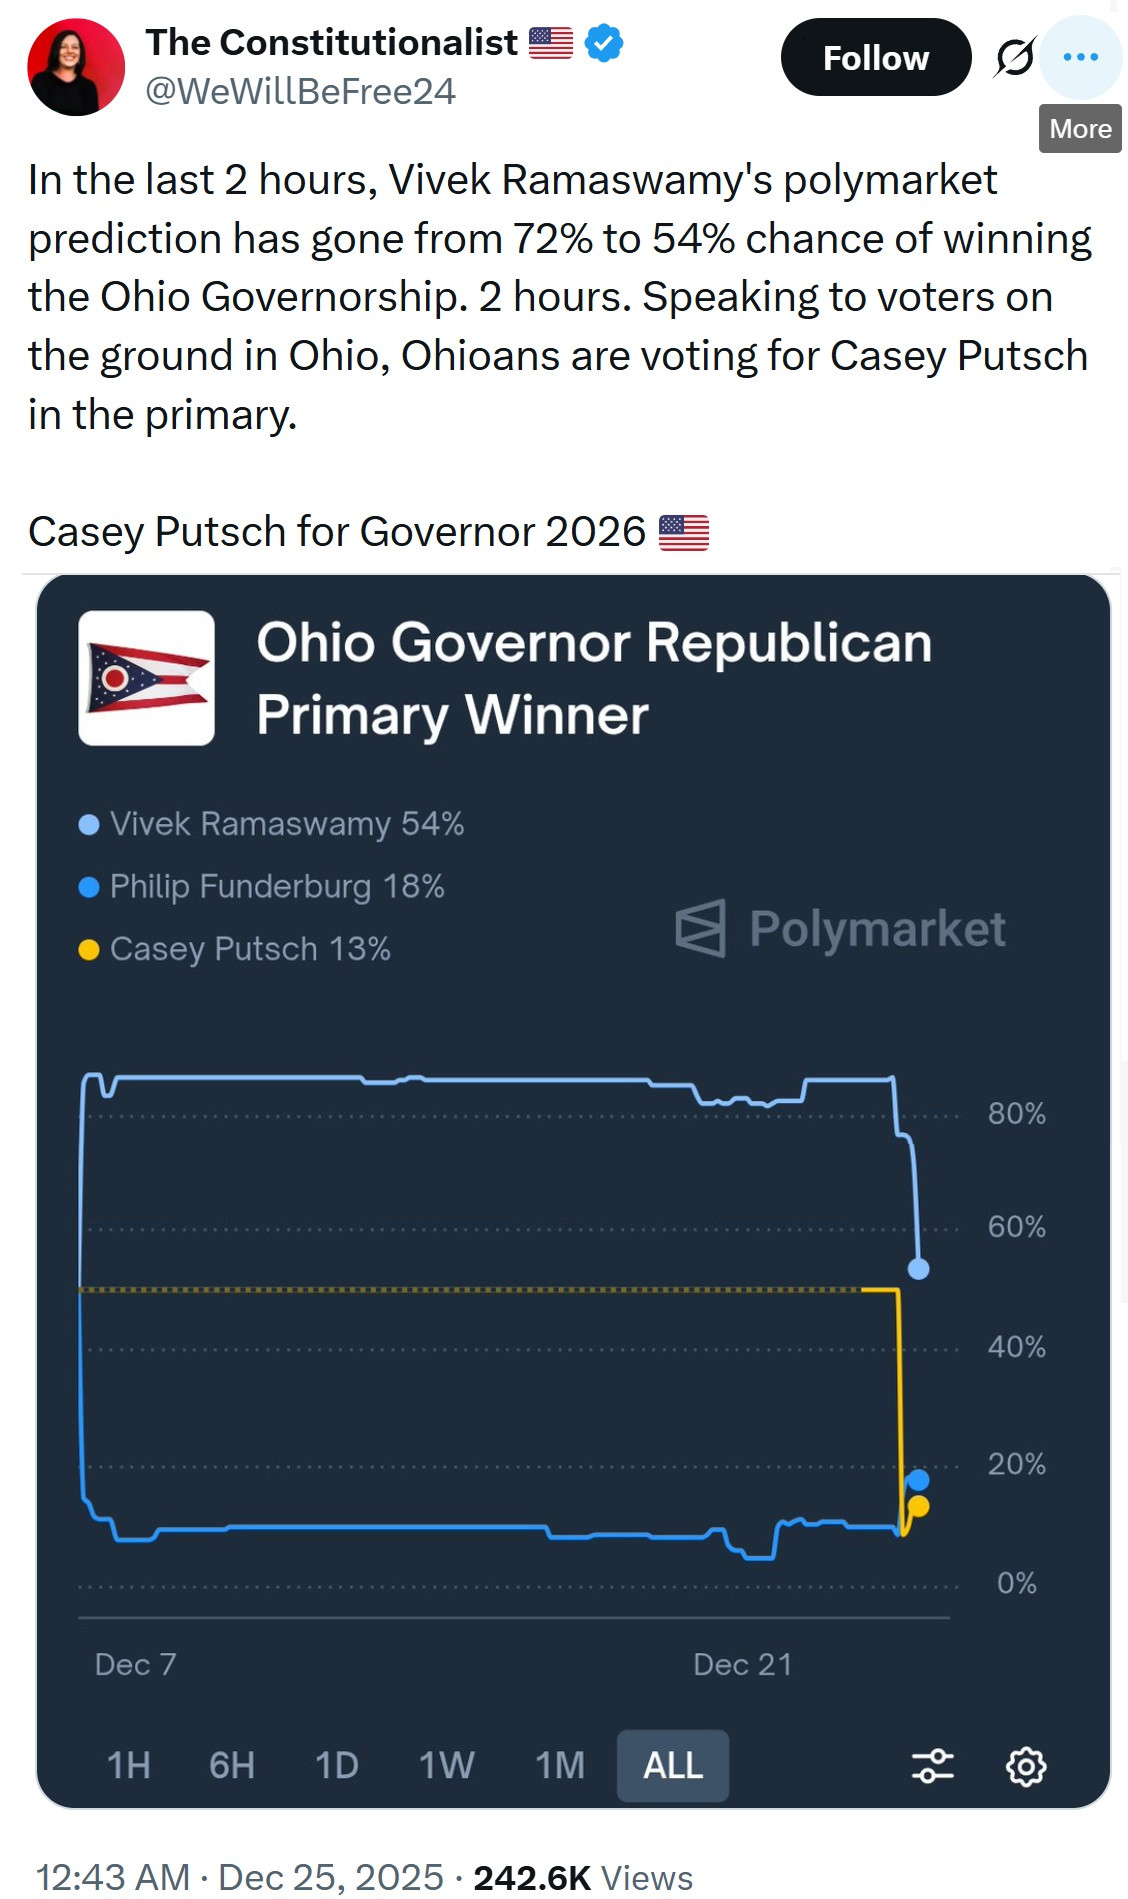Viewport: 1128px width, 1899px height.
Task: Click Vivek Ramaswamy's chart endpoint dot
Action: click(918, 1269)
